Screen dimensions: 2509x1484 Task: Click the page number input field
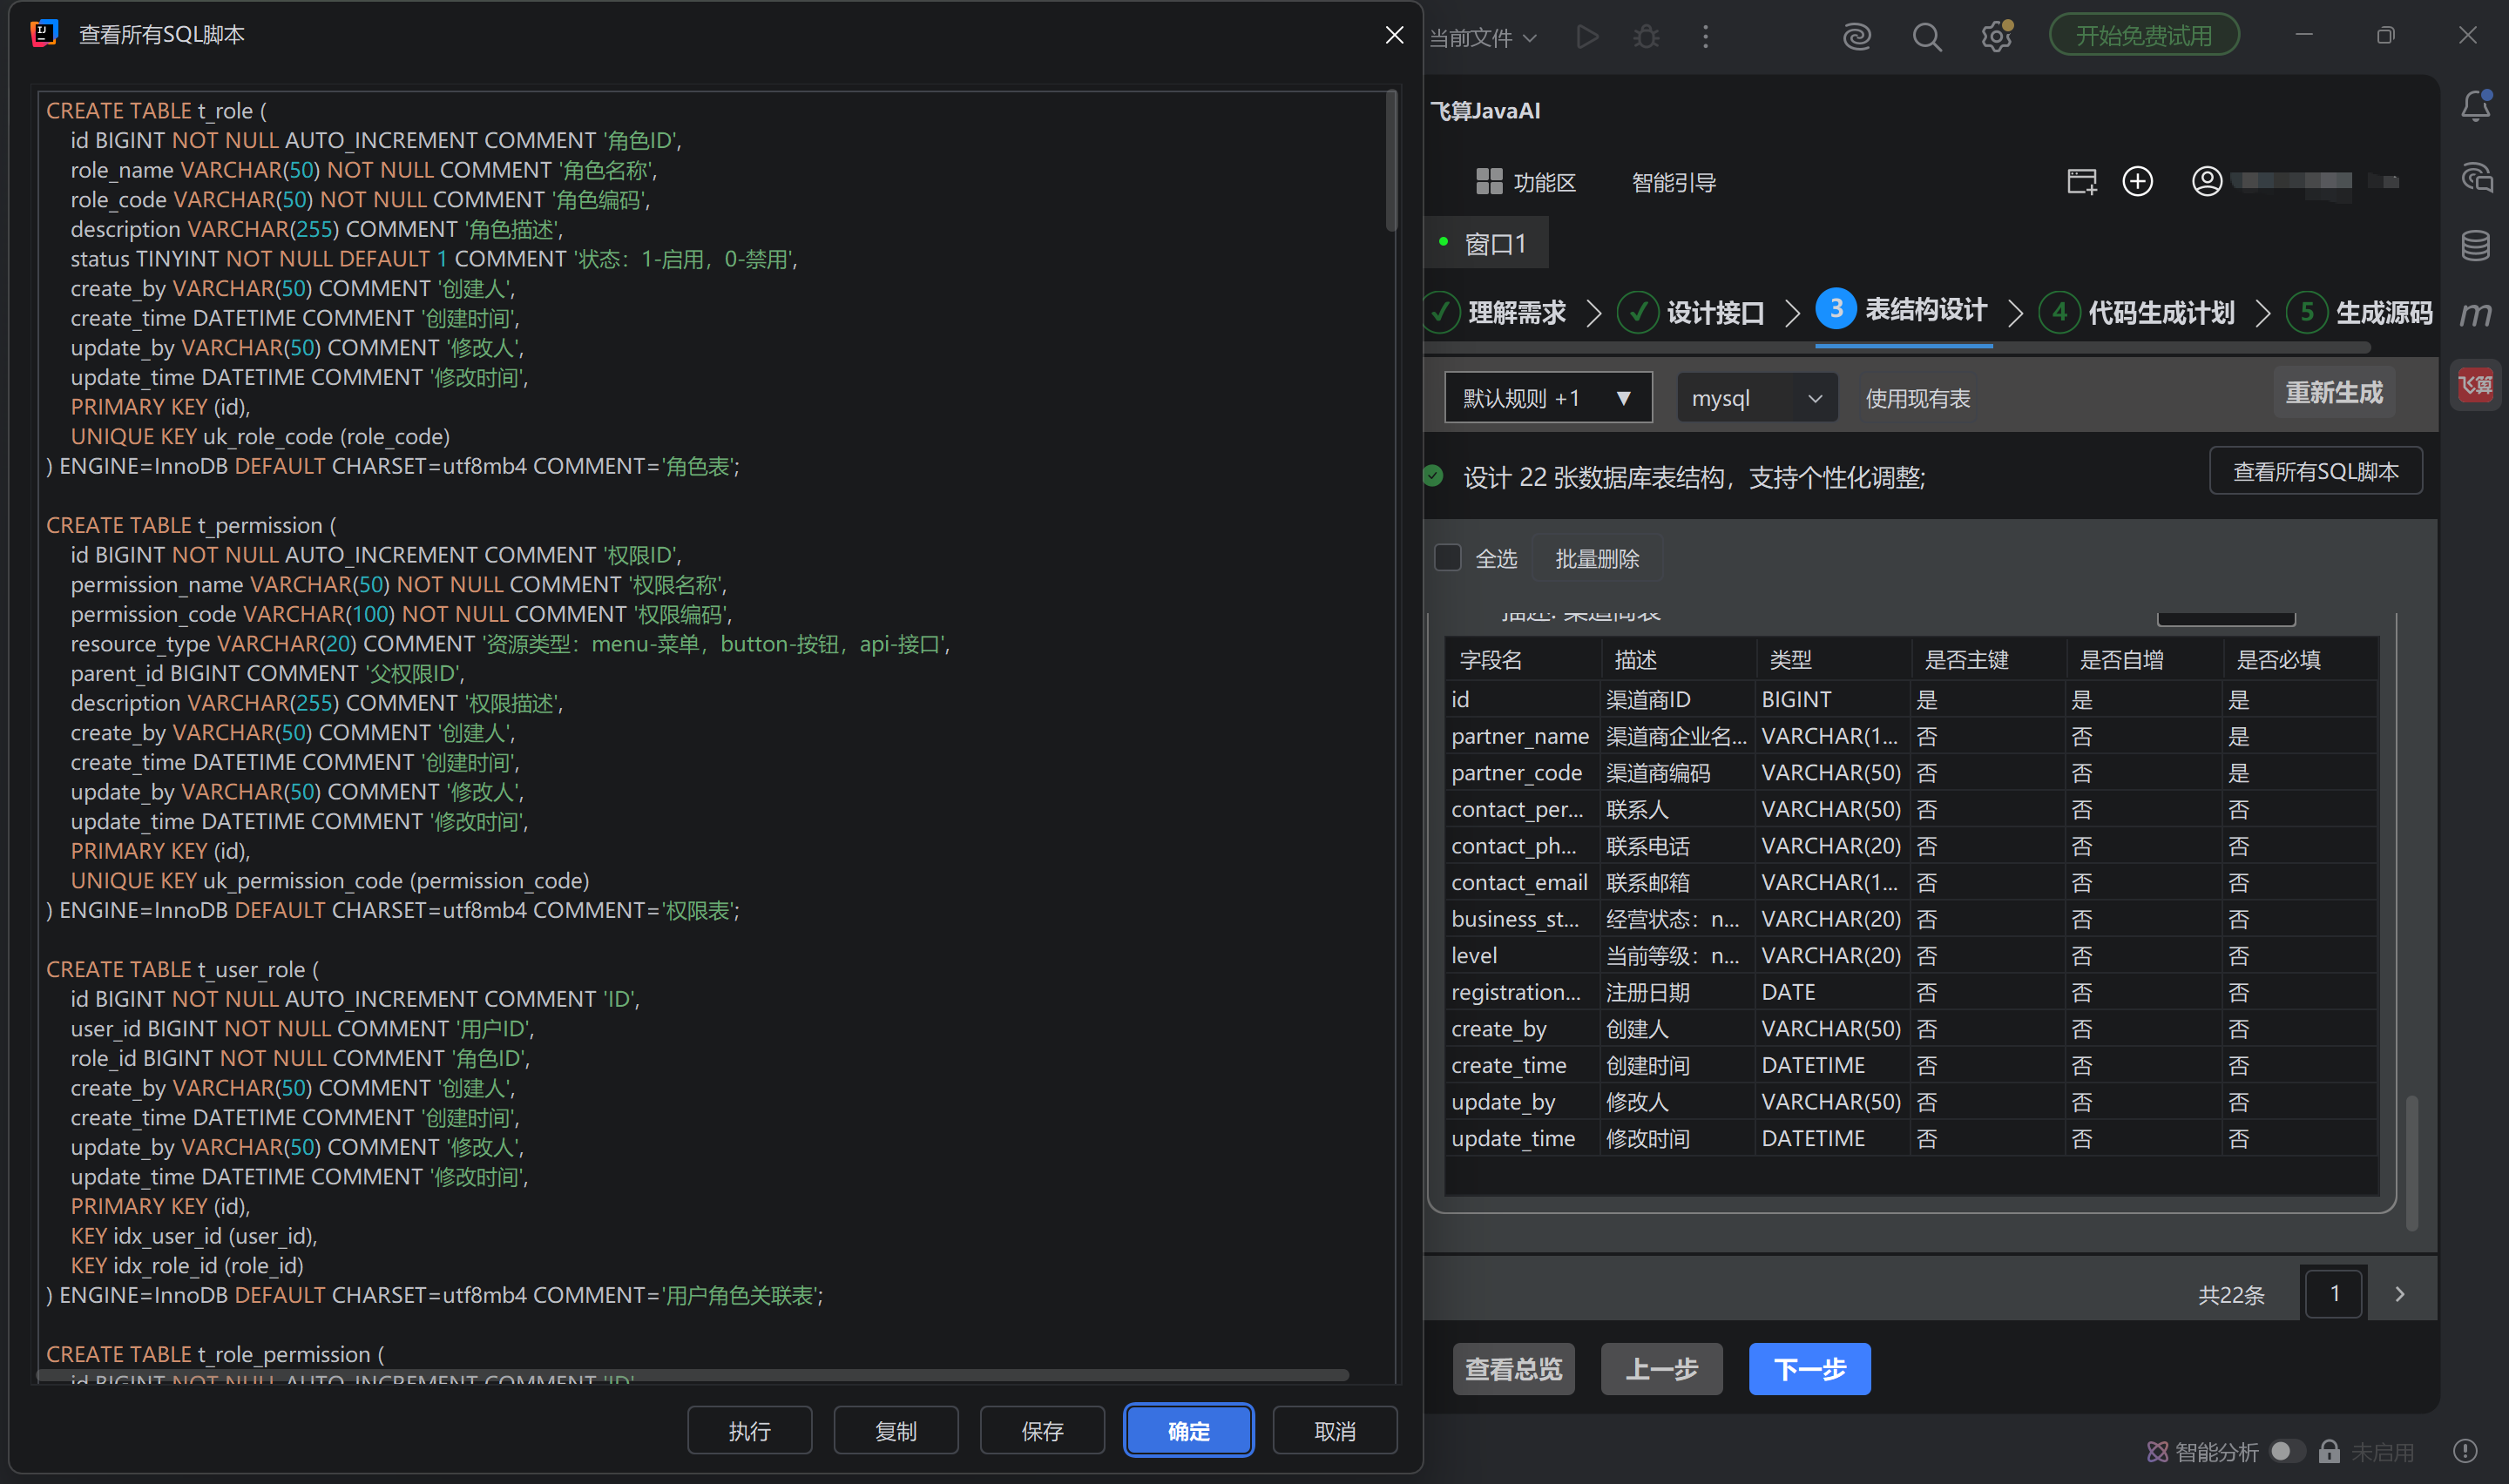tap(2334, 1294)
